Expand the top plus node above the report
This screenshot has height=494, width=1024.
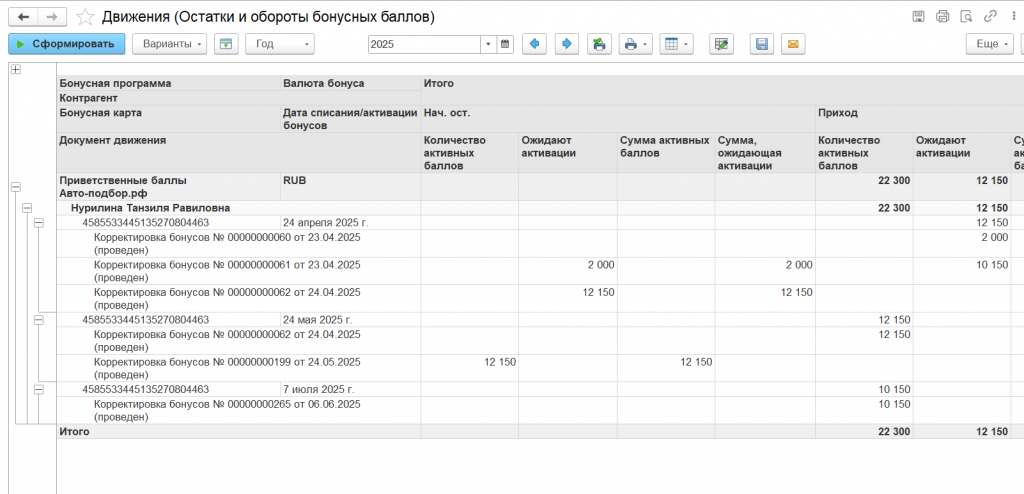[x=15, y=69]
